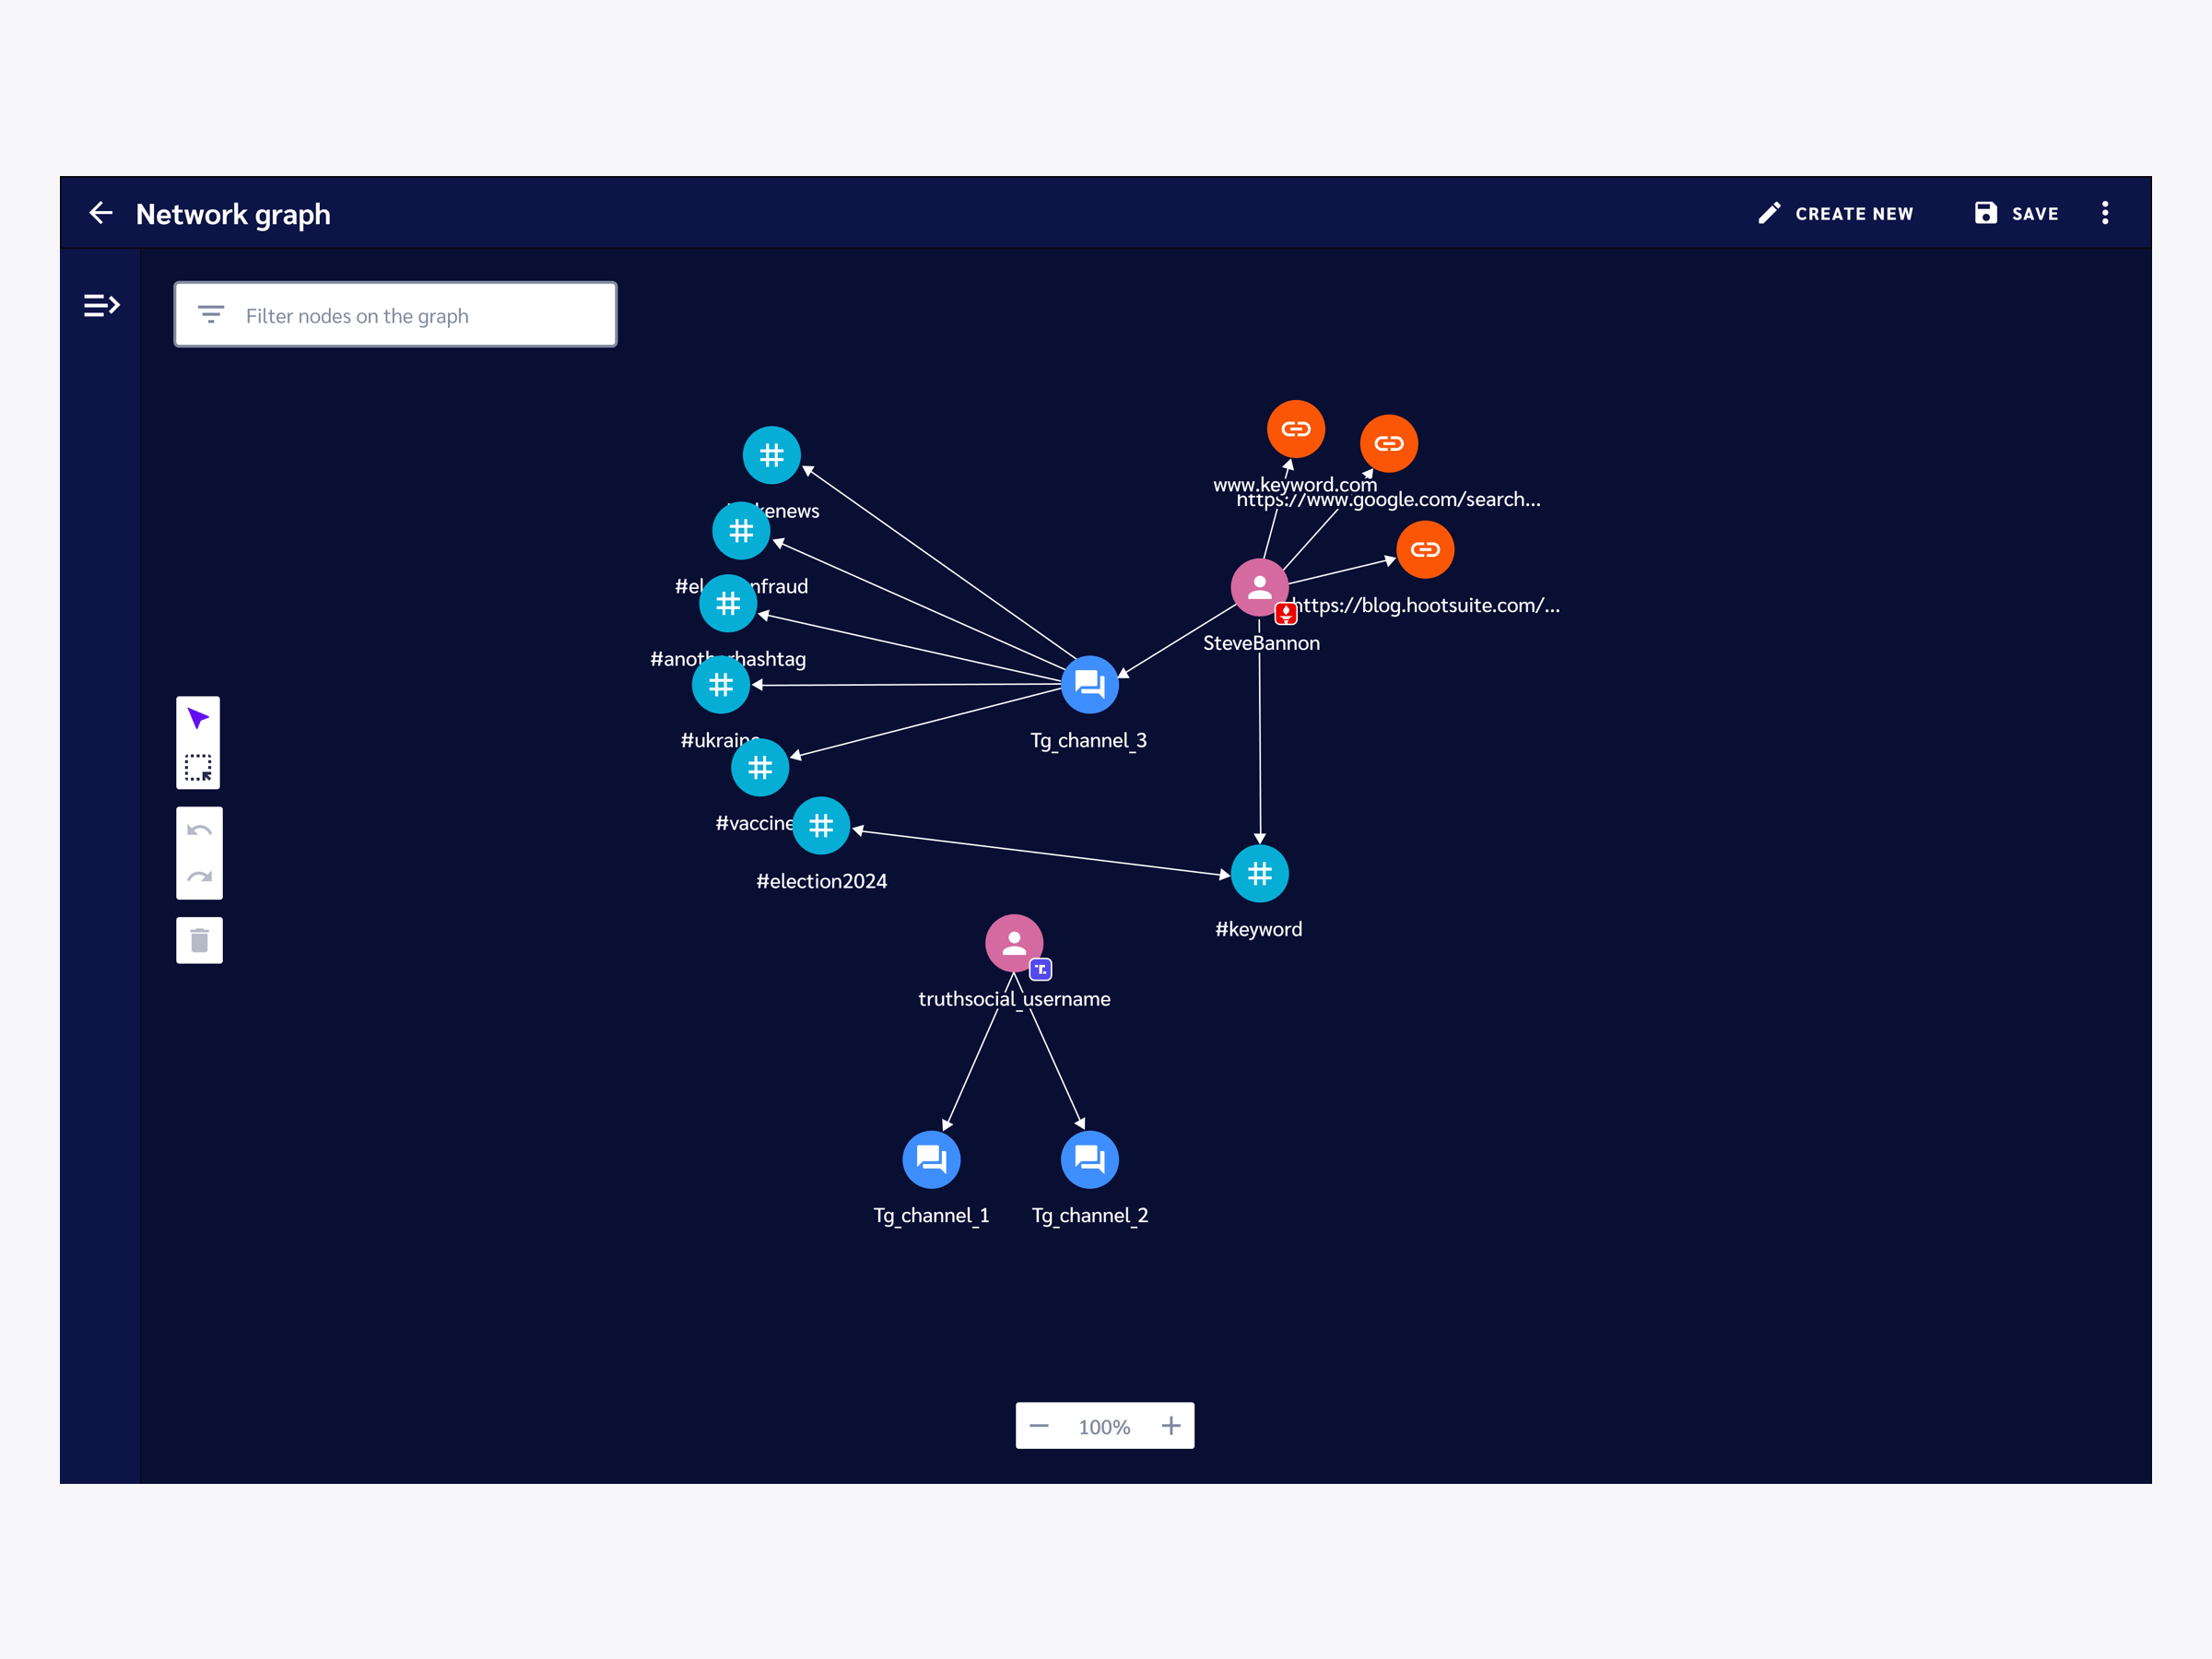The height and width of the screenshot is (1659, 2212).
Task: Select the google.com/search link node
Action: tap(1389, 443)
